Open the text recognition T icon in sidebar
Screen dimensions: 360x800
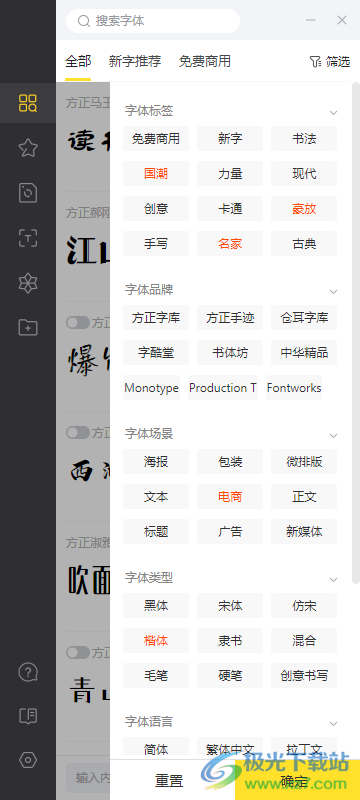click(x=28, y=238)
